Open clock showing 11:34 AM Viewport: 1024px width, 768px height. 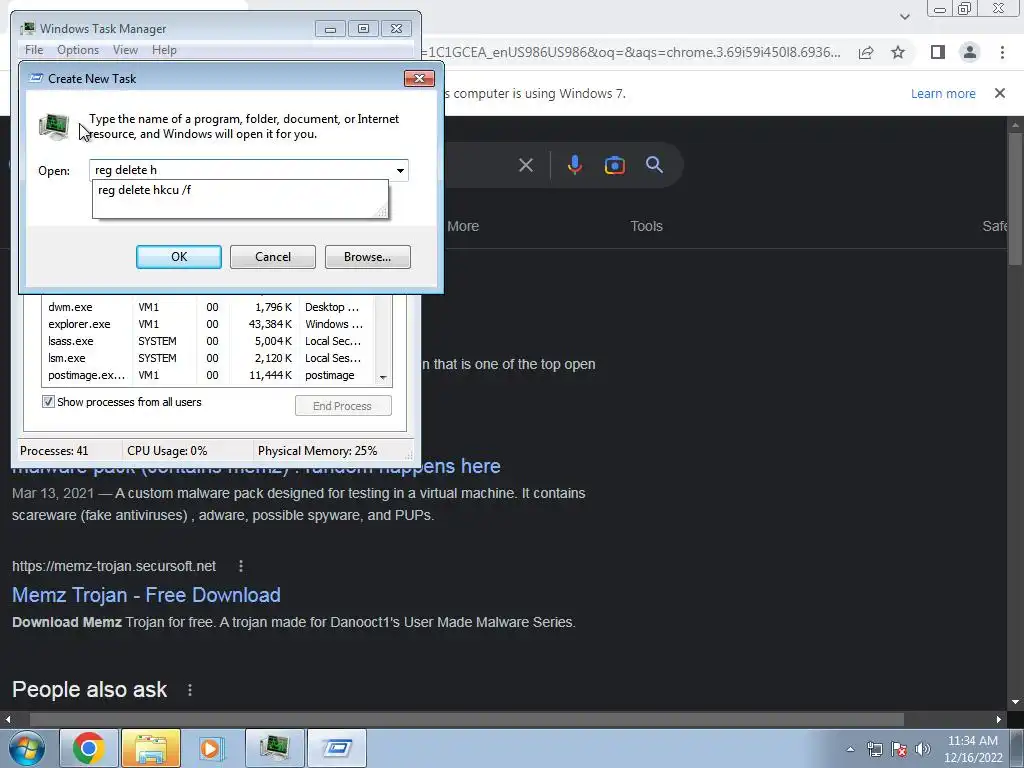pos(972,749)
